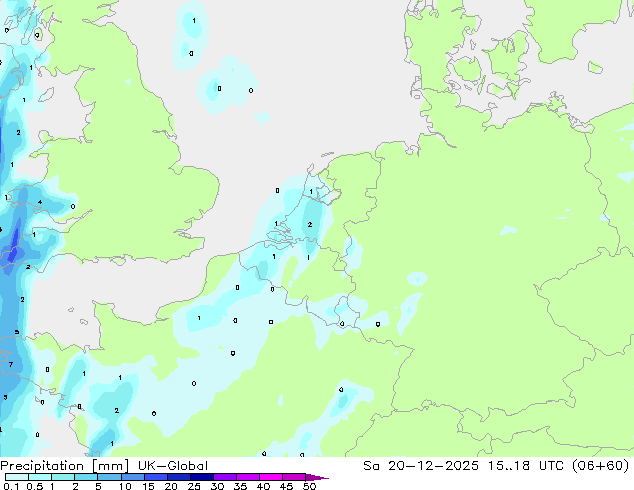Click the '35' legend scale label
Viewport: 634px width, 490px height.
240,486
